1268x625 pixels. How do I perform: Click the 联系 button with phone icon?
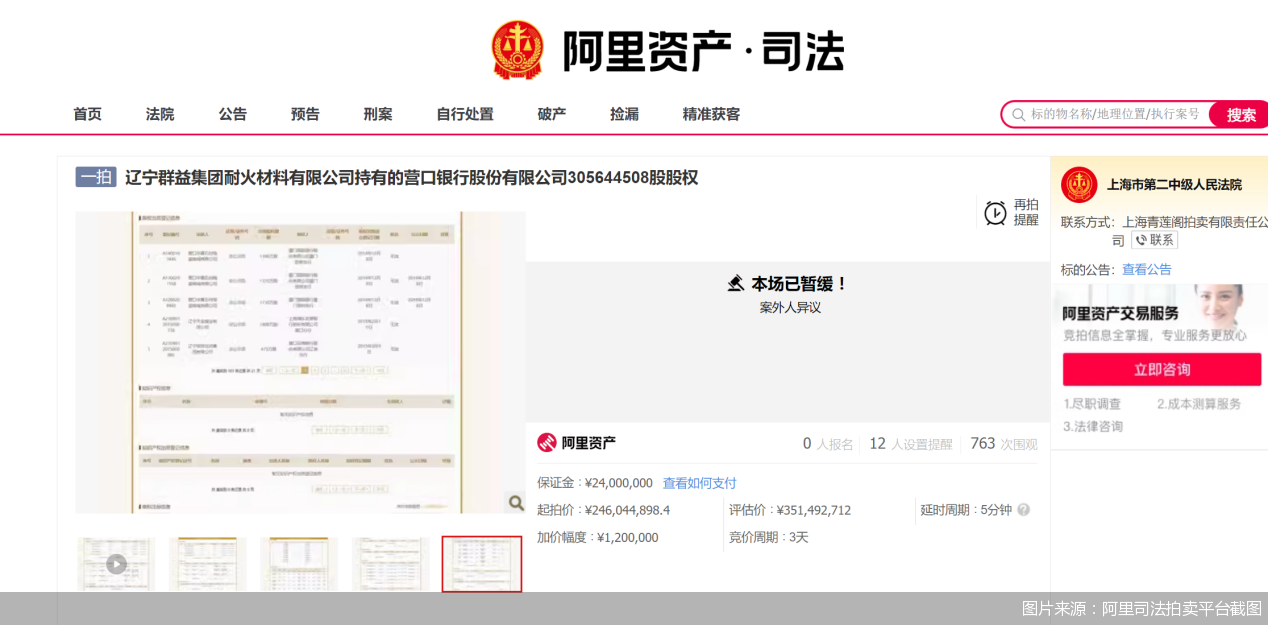[1154, 240]
